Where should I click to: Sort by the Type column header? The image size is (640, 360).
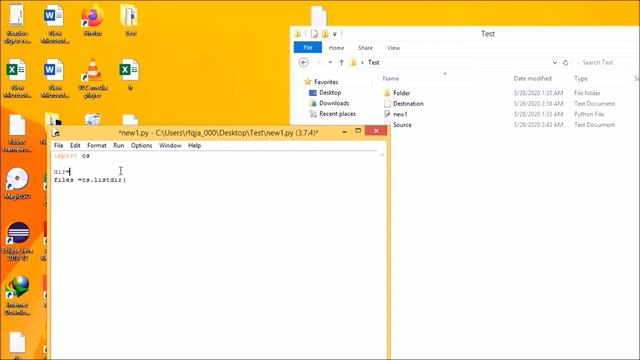[580, 78]
